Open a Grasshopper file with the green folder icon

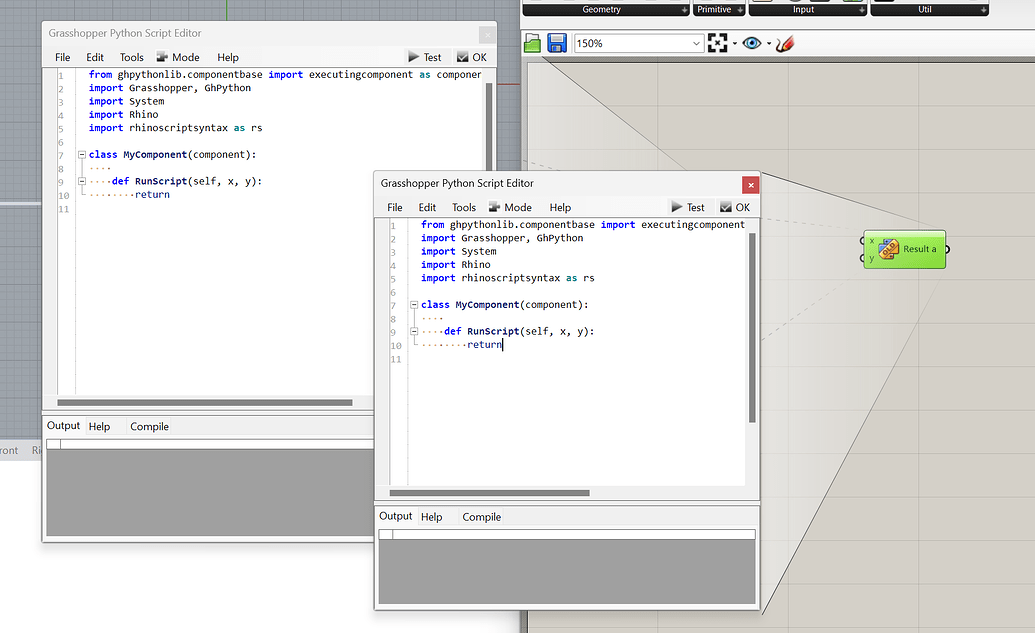click(x=533, y=43)
